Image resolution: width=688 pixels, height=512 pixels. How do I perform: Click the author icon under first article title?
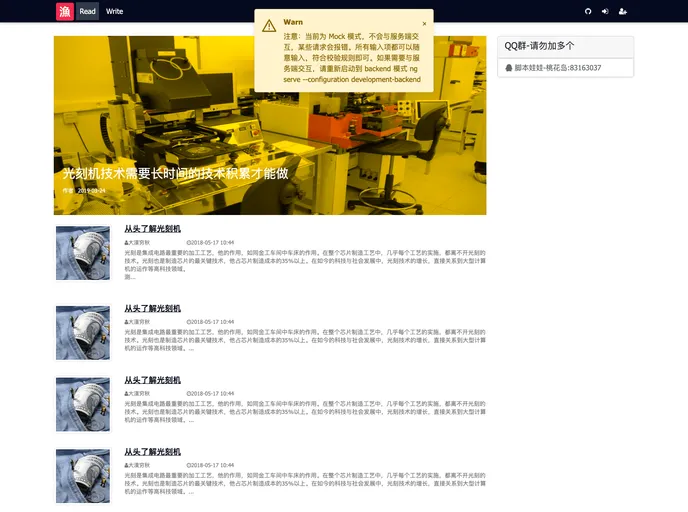tap(126, 242)
